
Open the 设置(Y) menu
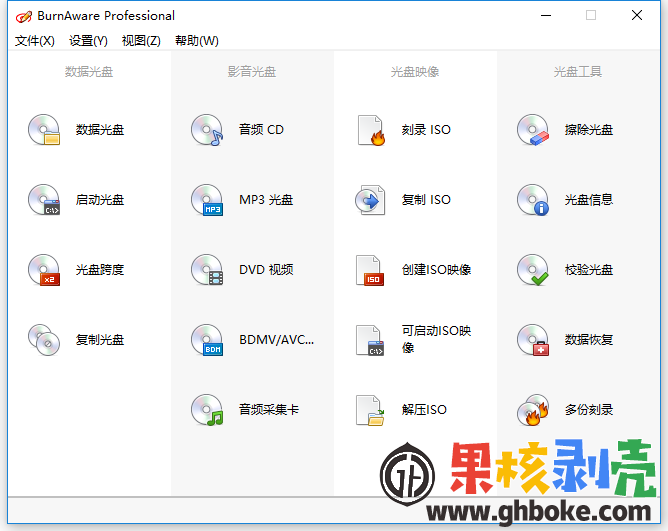pos(88,41)
